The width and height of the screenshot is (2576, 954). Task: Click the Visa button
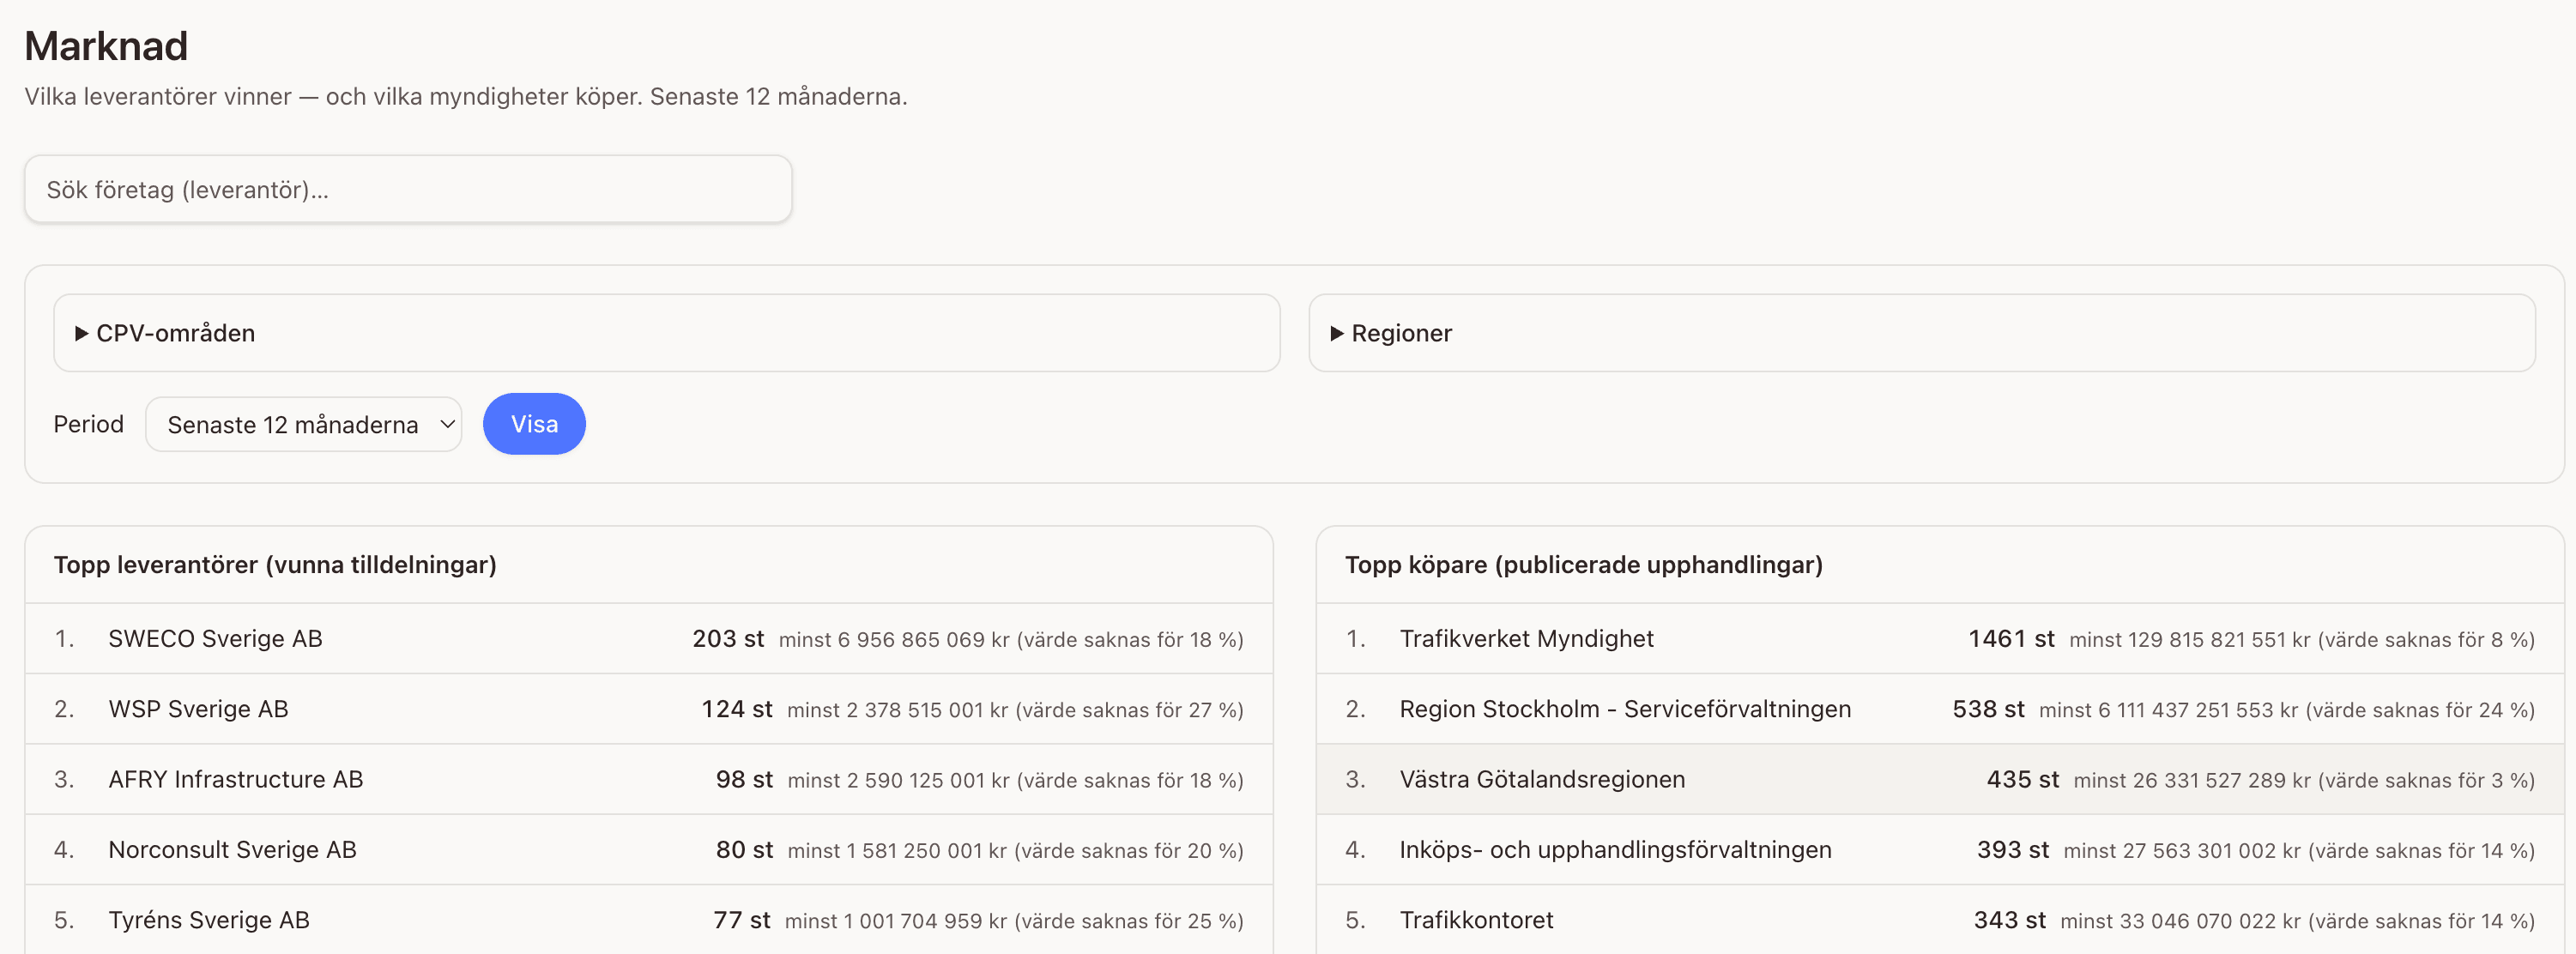534,424
